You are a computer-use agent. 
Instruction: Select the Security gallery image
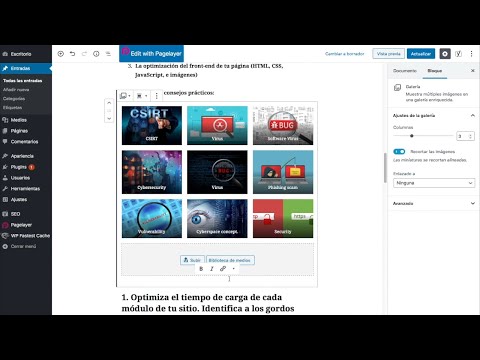(x=283, y=219)
